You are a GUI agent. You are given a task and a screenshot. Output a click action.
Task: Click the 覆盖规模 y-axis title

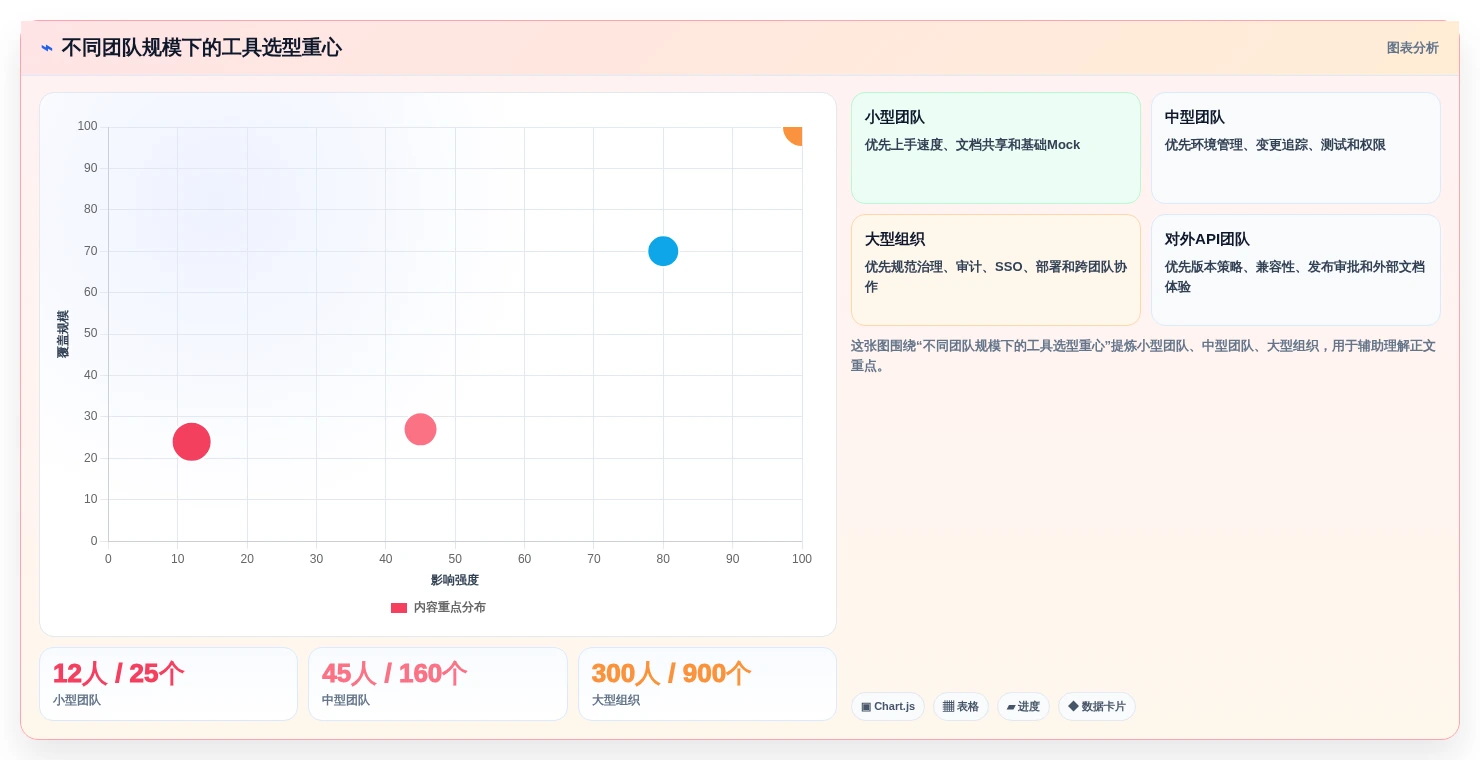click(x=63, y=334)
